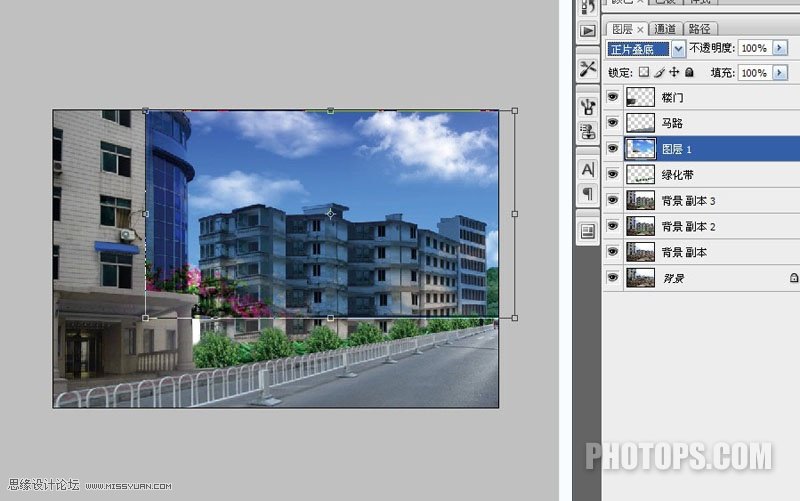The height and width of the screenshot is (501, 800).
Task: Select the 背景 layer name
Action: [673, 278]
